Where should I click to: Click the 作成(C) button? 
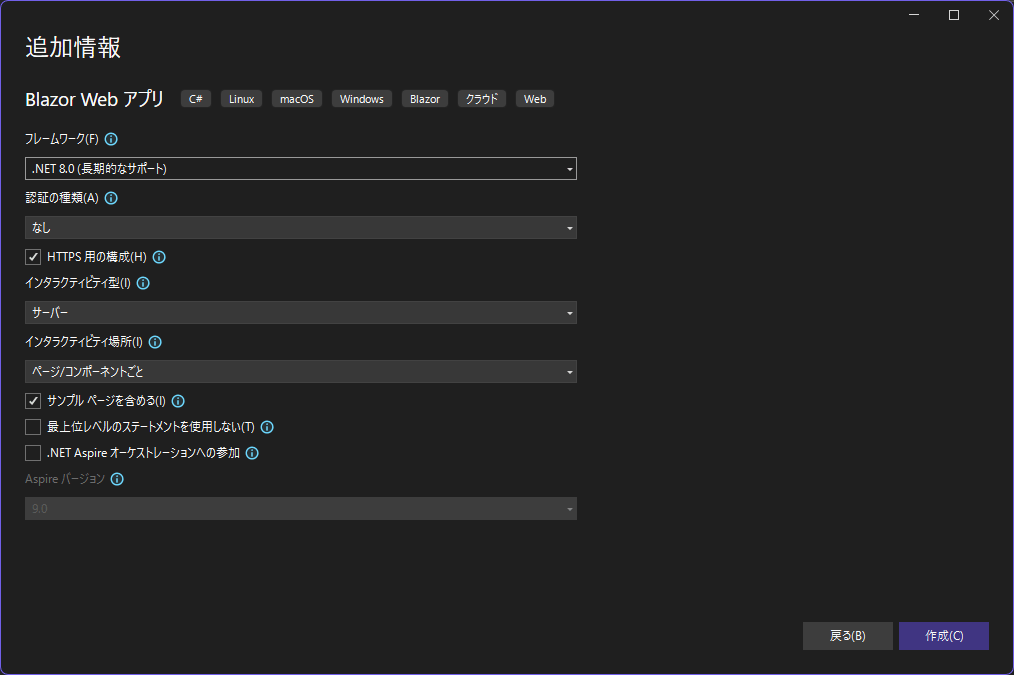[x=944, y=636]
